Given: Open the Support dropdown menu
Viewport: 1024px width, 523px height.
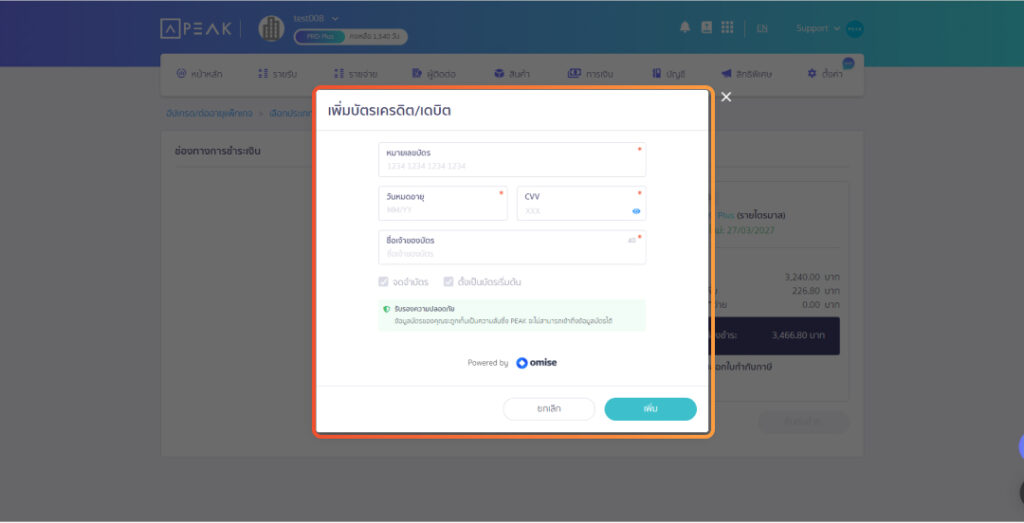Looking at the screenshot, I should 818,28.
